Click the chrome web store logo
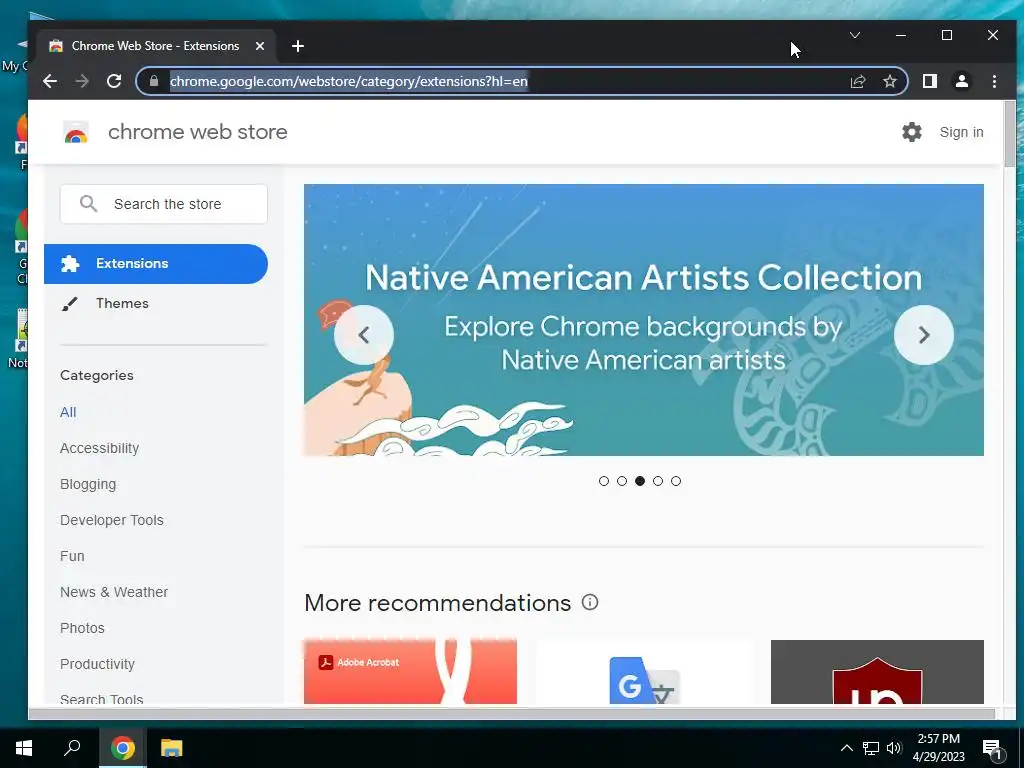Viewport: 1024px width, 768px height. coord(76,132)
